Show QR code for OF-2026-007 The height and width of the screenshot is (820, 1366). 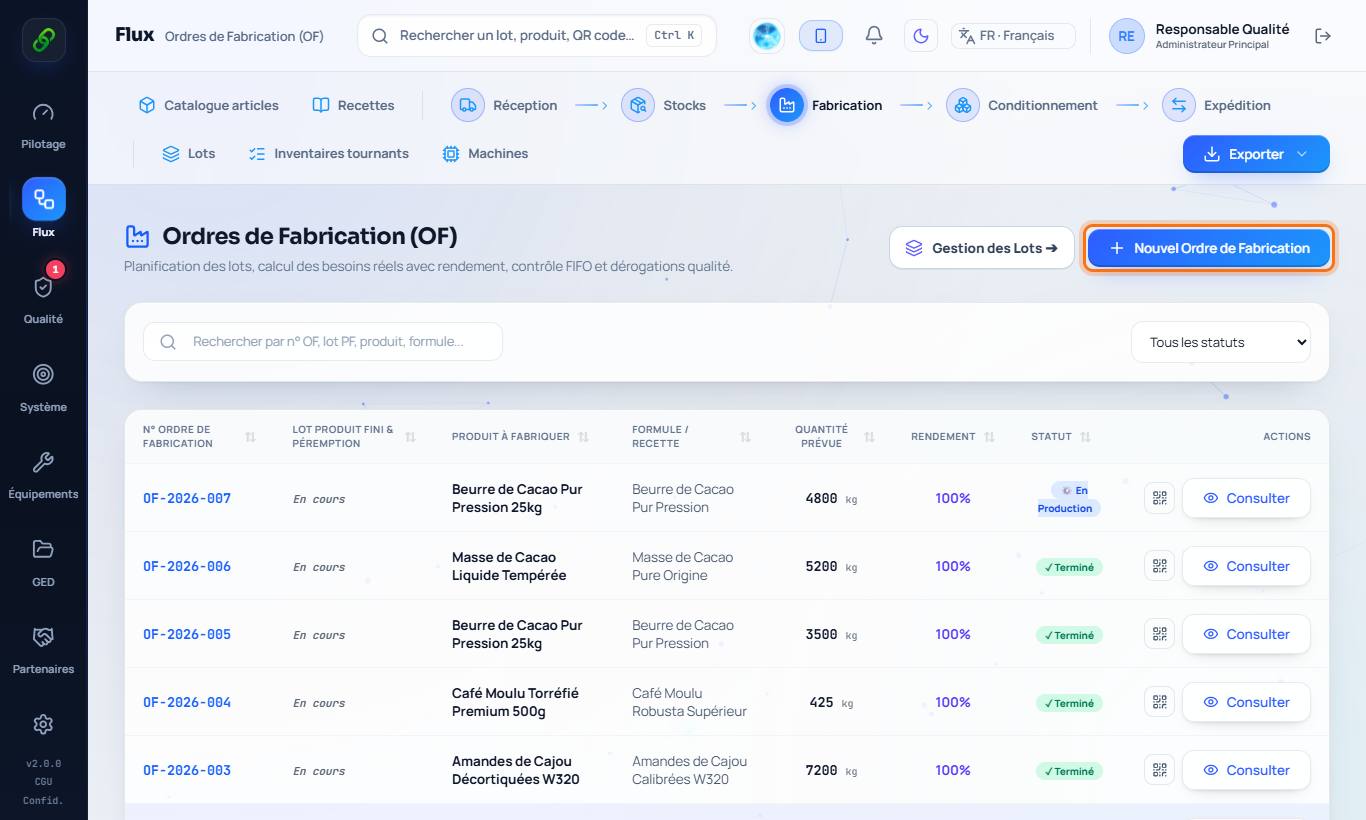(1159, 498)
